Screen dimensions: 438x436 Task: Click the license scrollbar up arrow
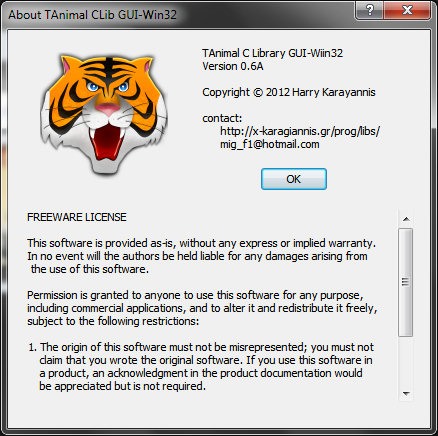pos(406,219)
